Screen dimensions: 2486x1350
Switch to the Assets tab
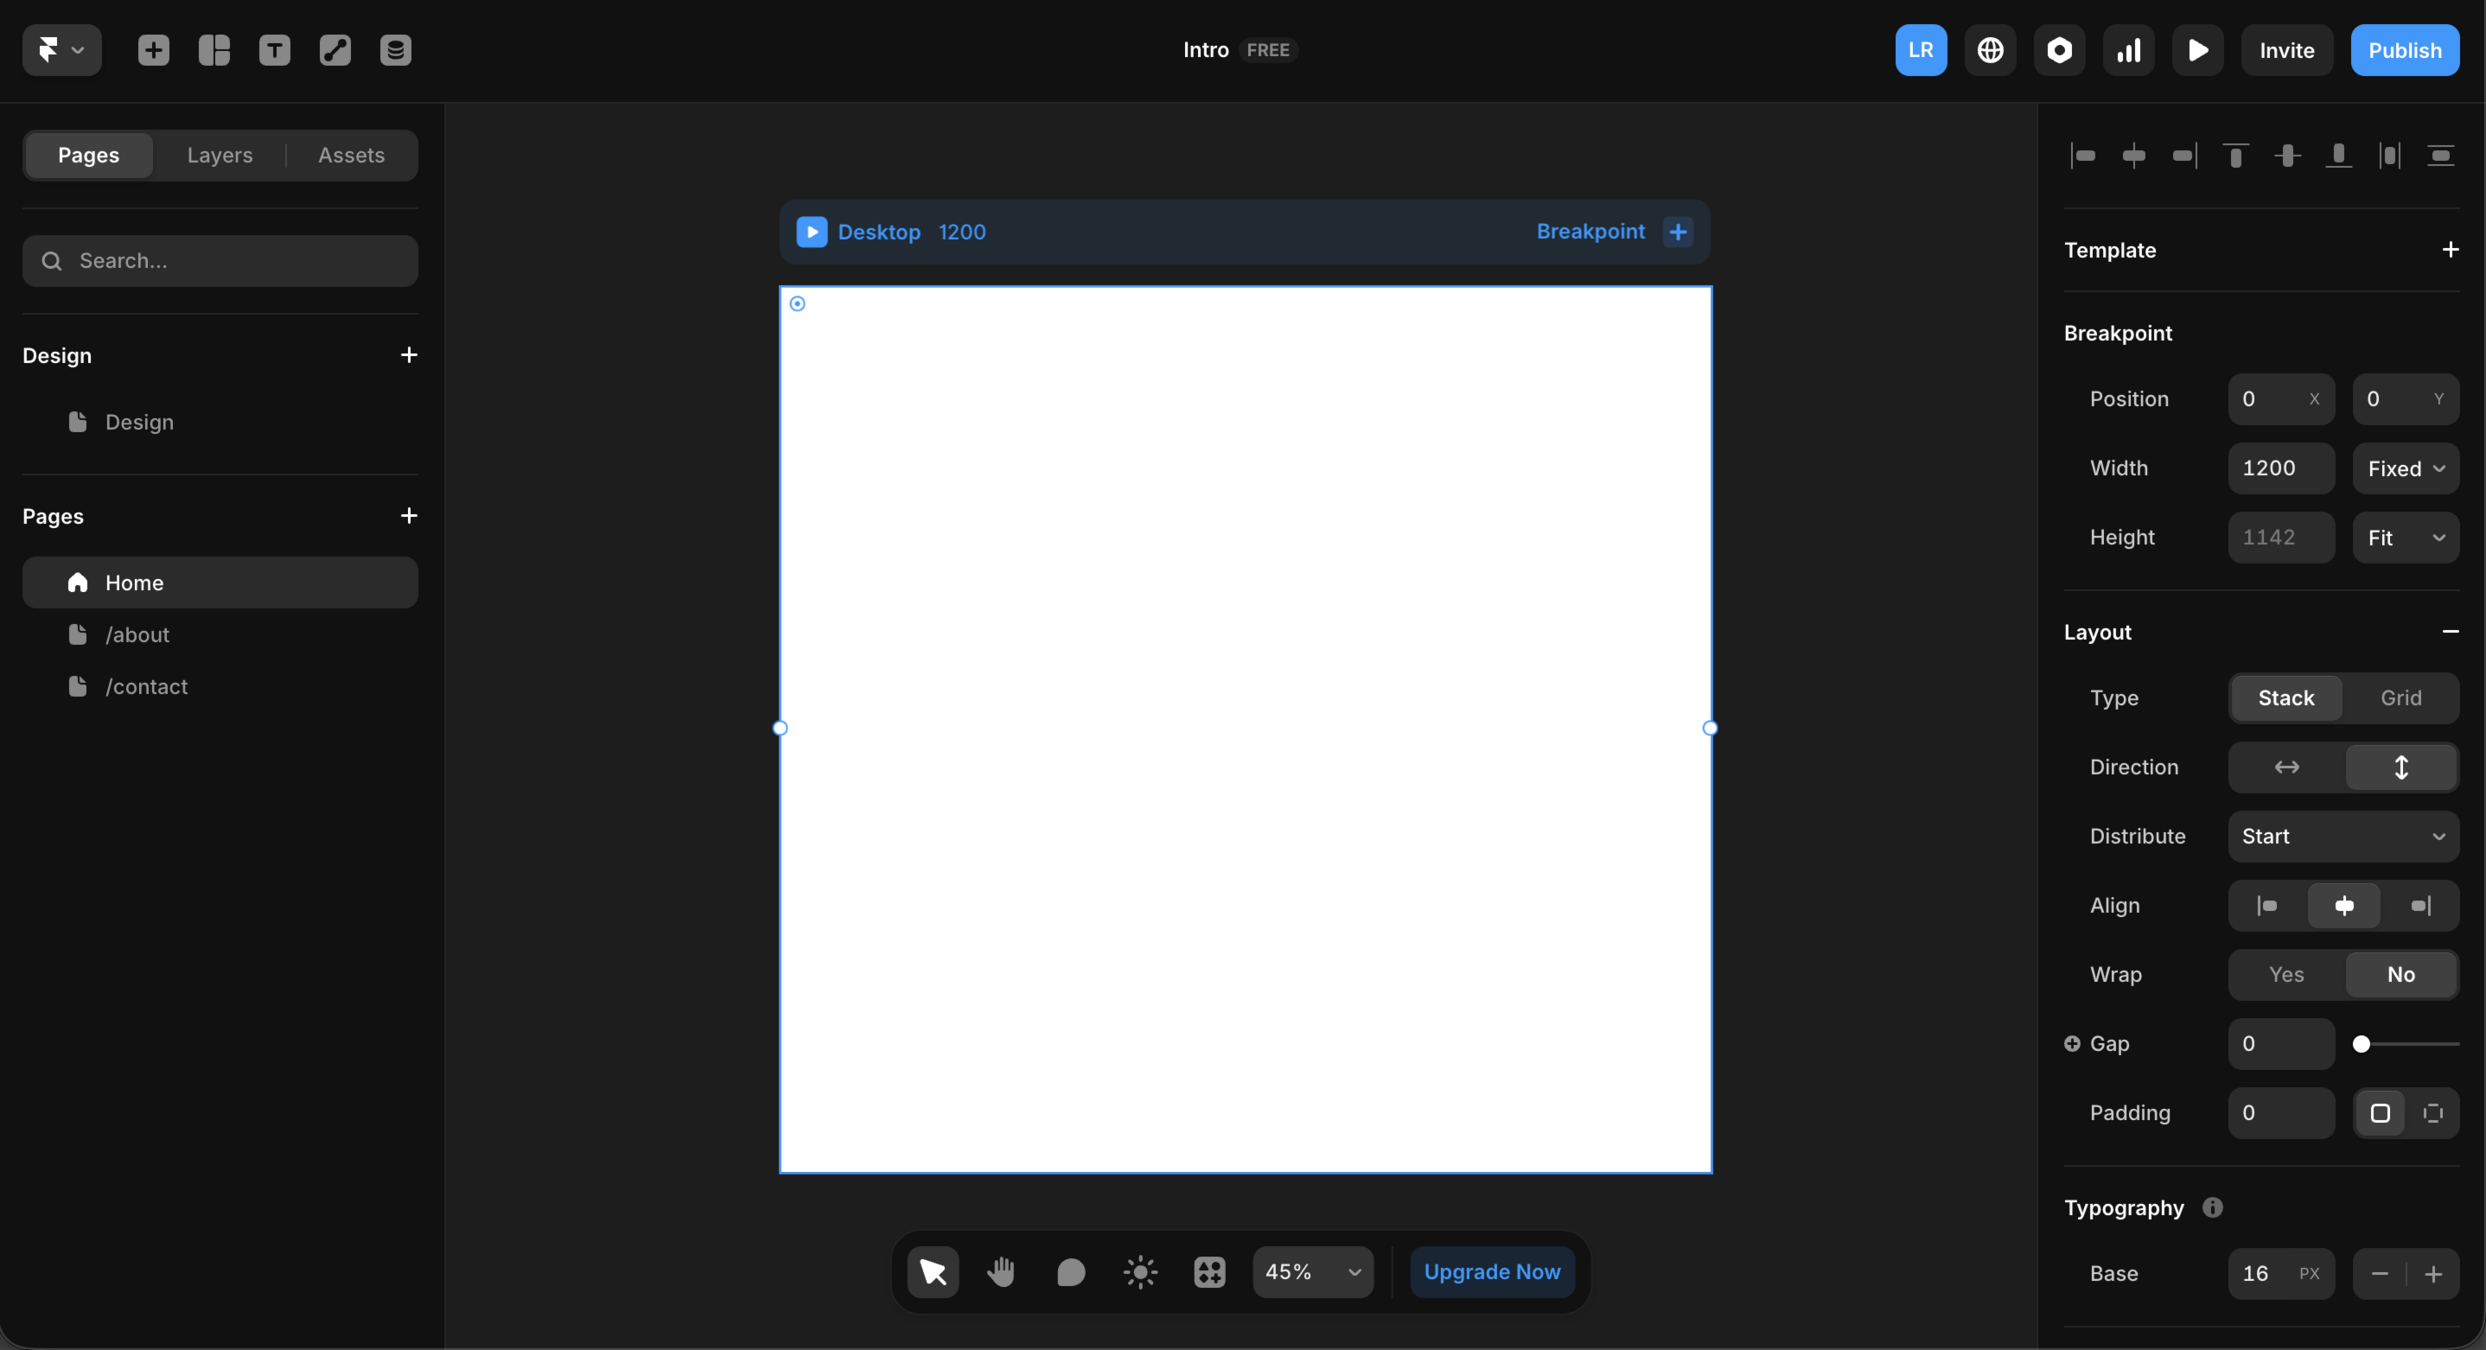(x=351, y=155)
